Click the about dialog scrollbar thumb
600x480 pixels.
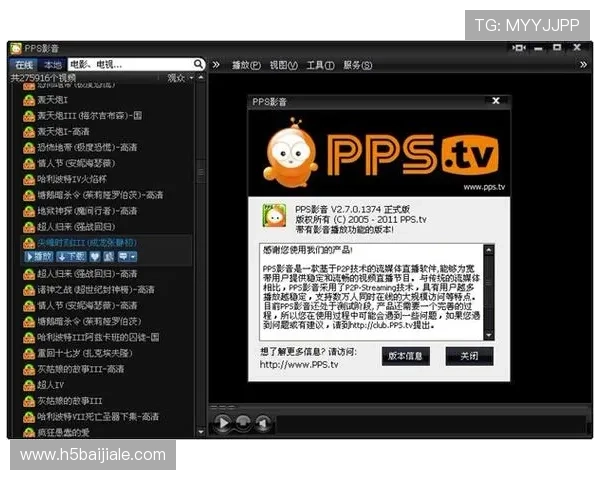(x=489, y=283)
